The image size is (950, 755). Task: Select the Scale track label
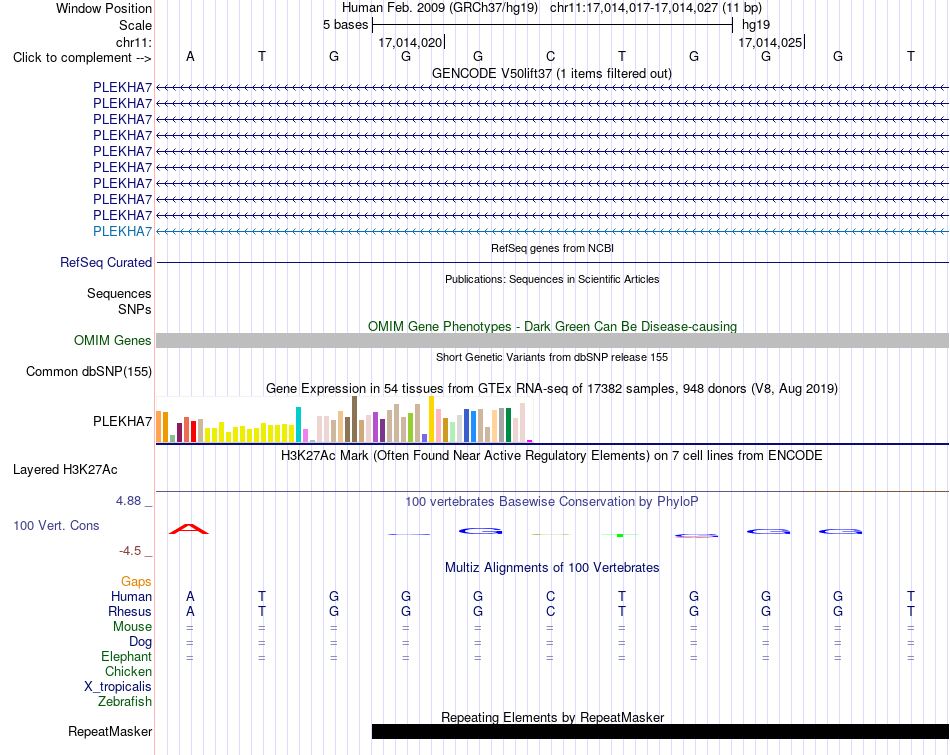(135, 25)
